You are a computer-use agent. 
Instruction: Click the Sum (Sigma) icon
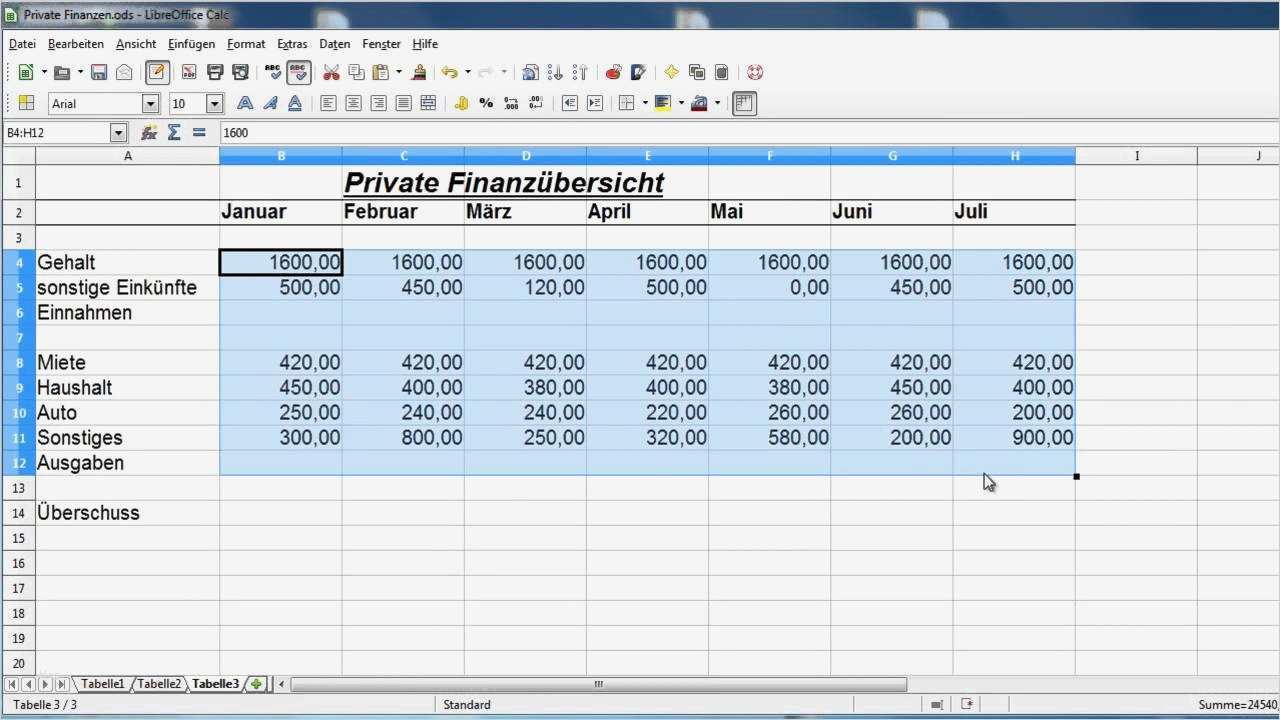point(172,131)
